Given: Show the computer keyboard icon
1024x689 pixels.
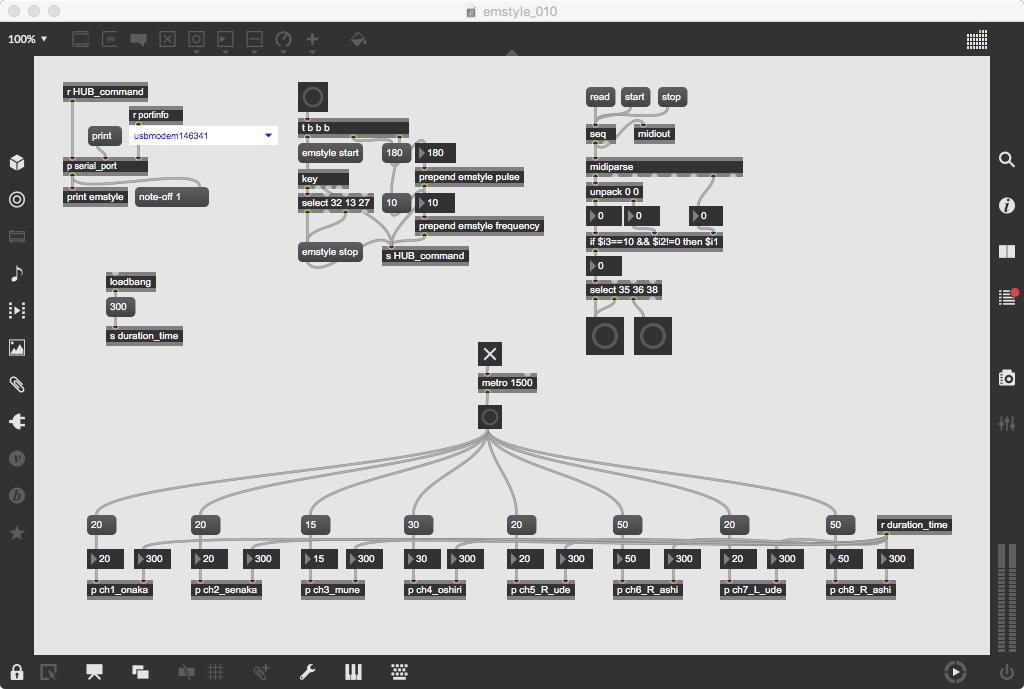Looking at the screenshot, I should 399,671.
